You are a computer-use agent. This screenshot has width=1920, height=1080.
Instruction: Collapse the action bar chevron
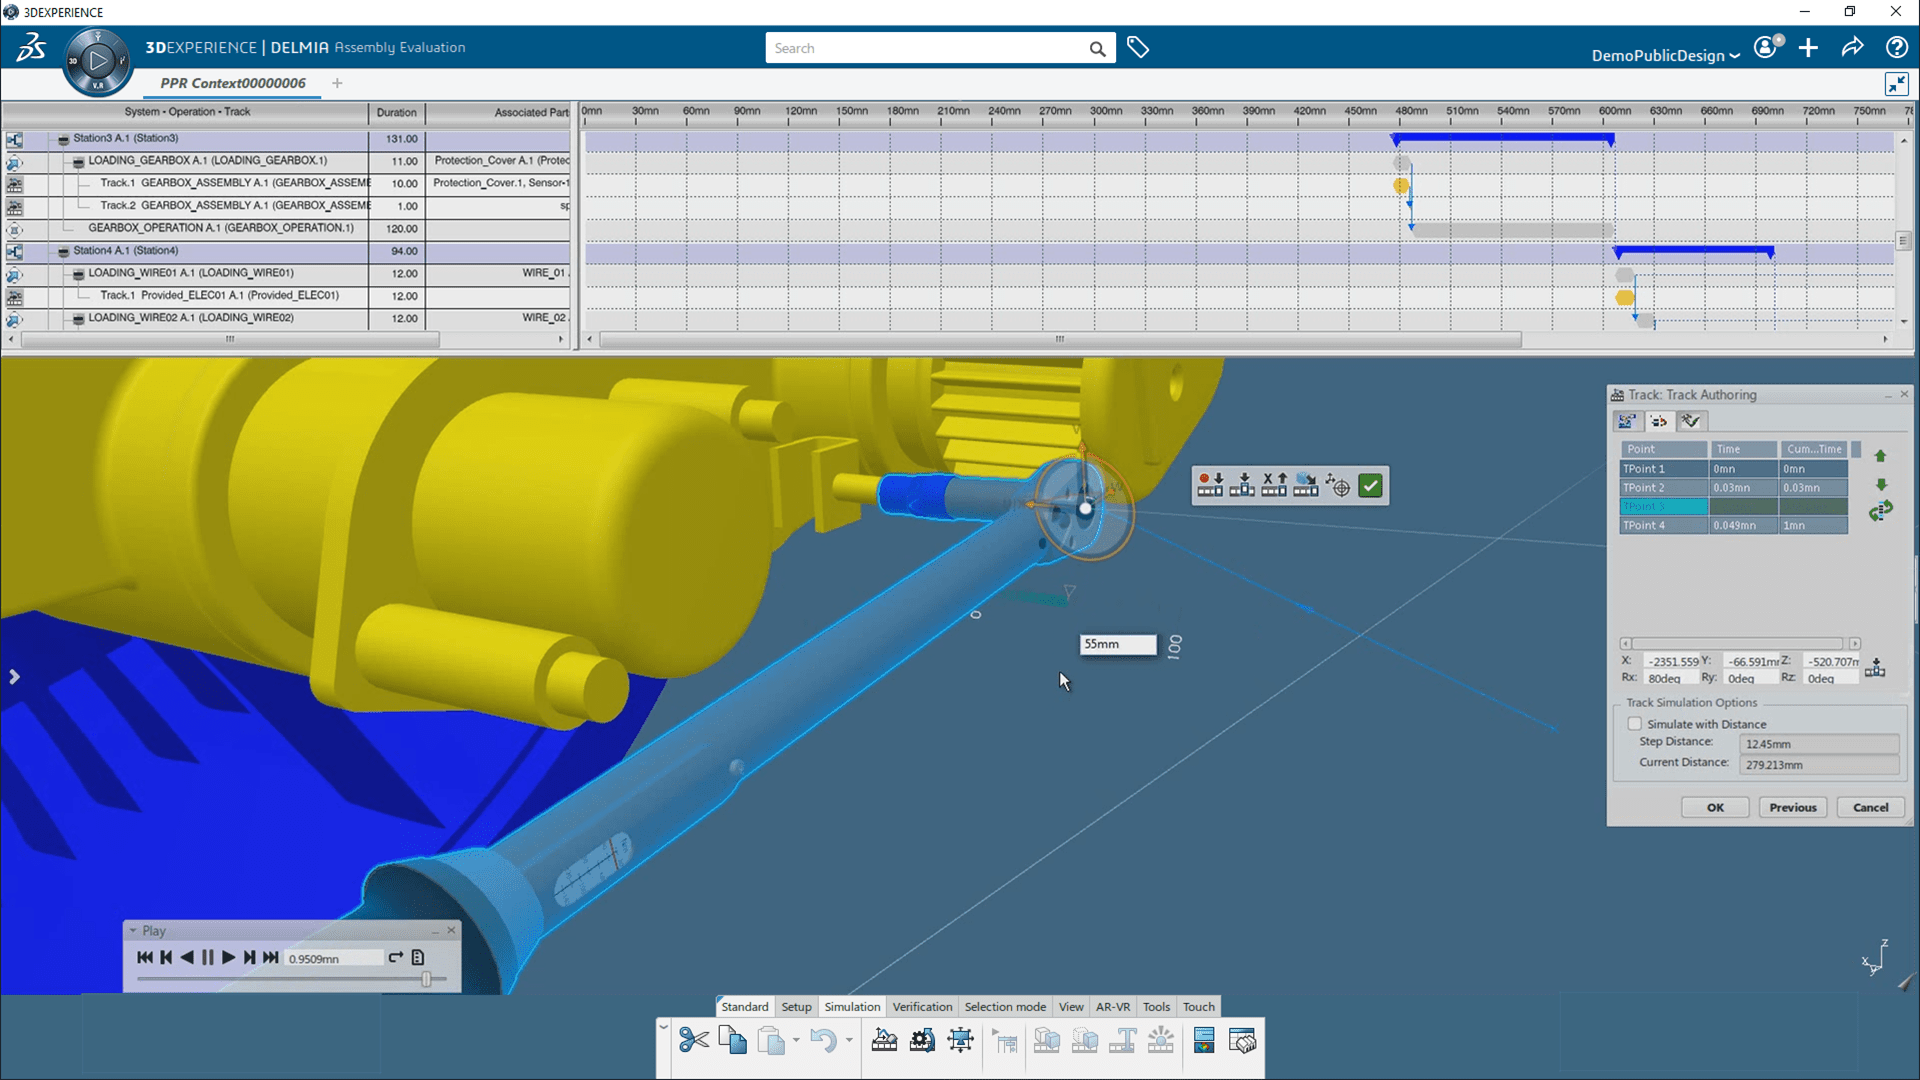663,1027
